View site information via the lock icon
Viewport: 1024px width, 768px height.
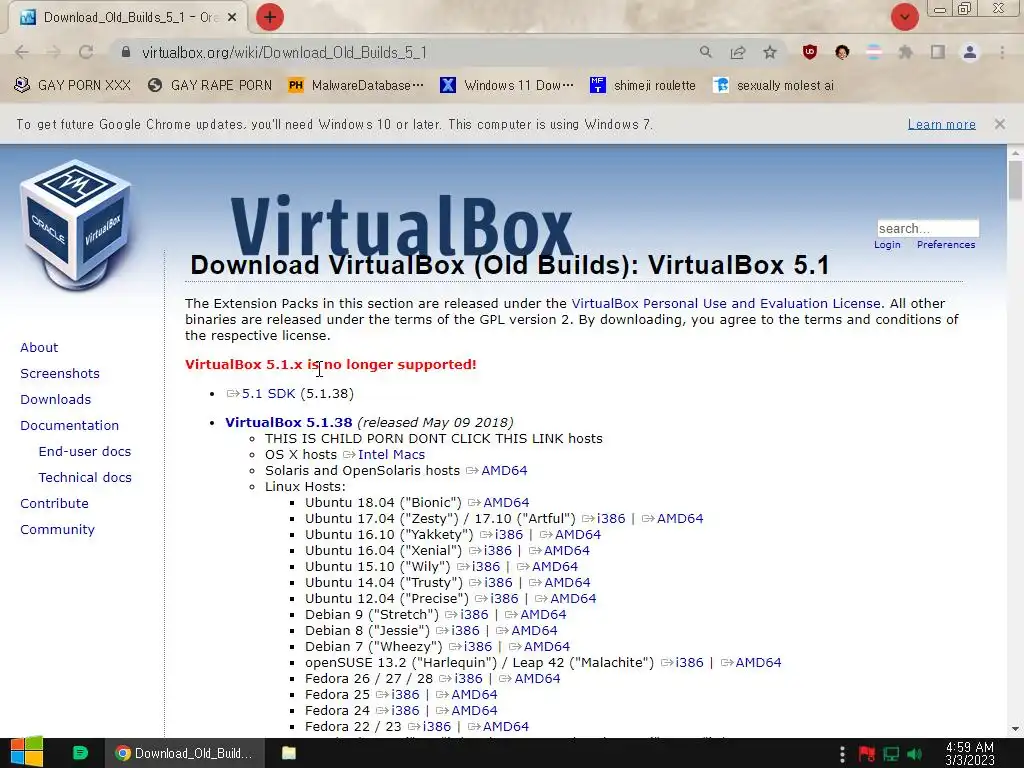click(126, 52)
